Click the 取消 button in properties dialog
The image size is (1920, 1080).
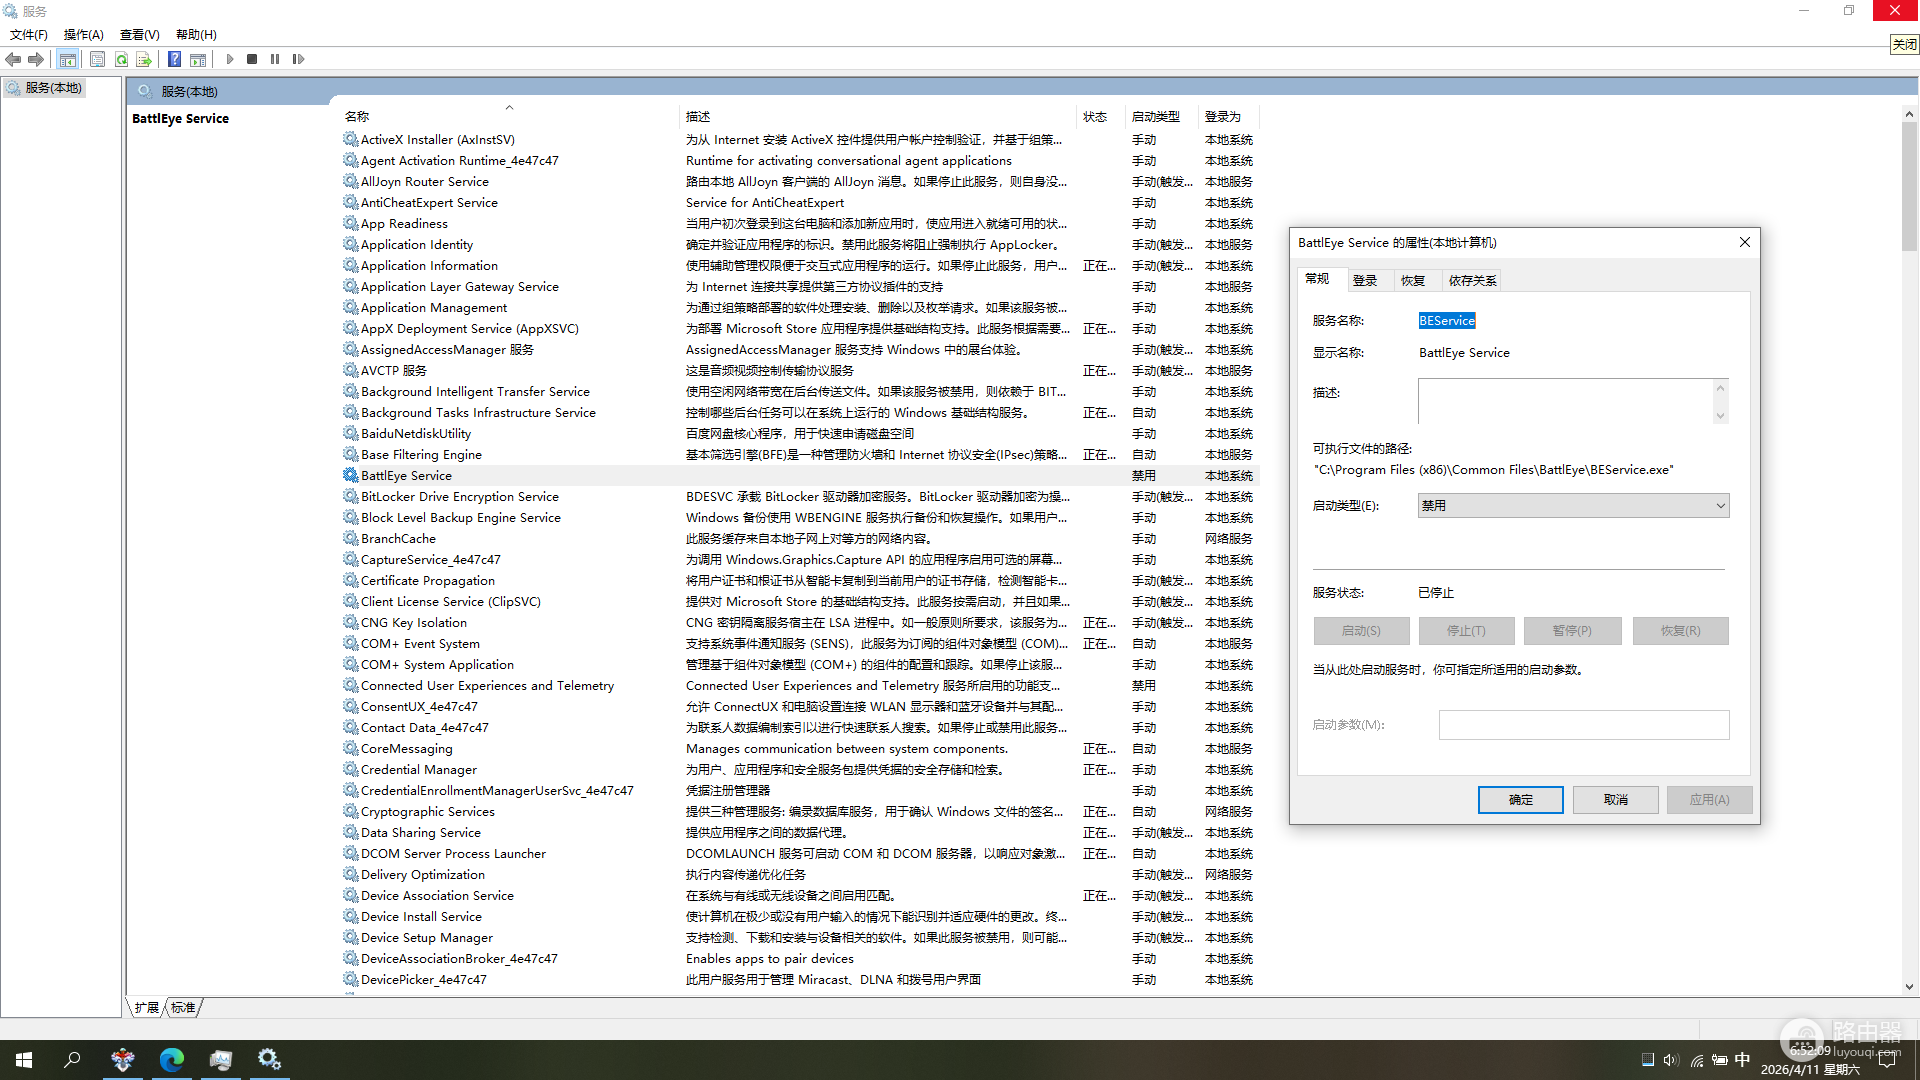point(1615,800)
